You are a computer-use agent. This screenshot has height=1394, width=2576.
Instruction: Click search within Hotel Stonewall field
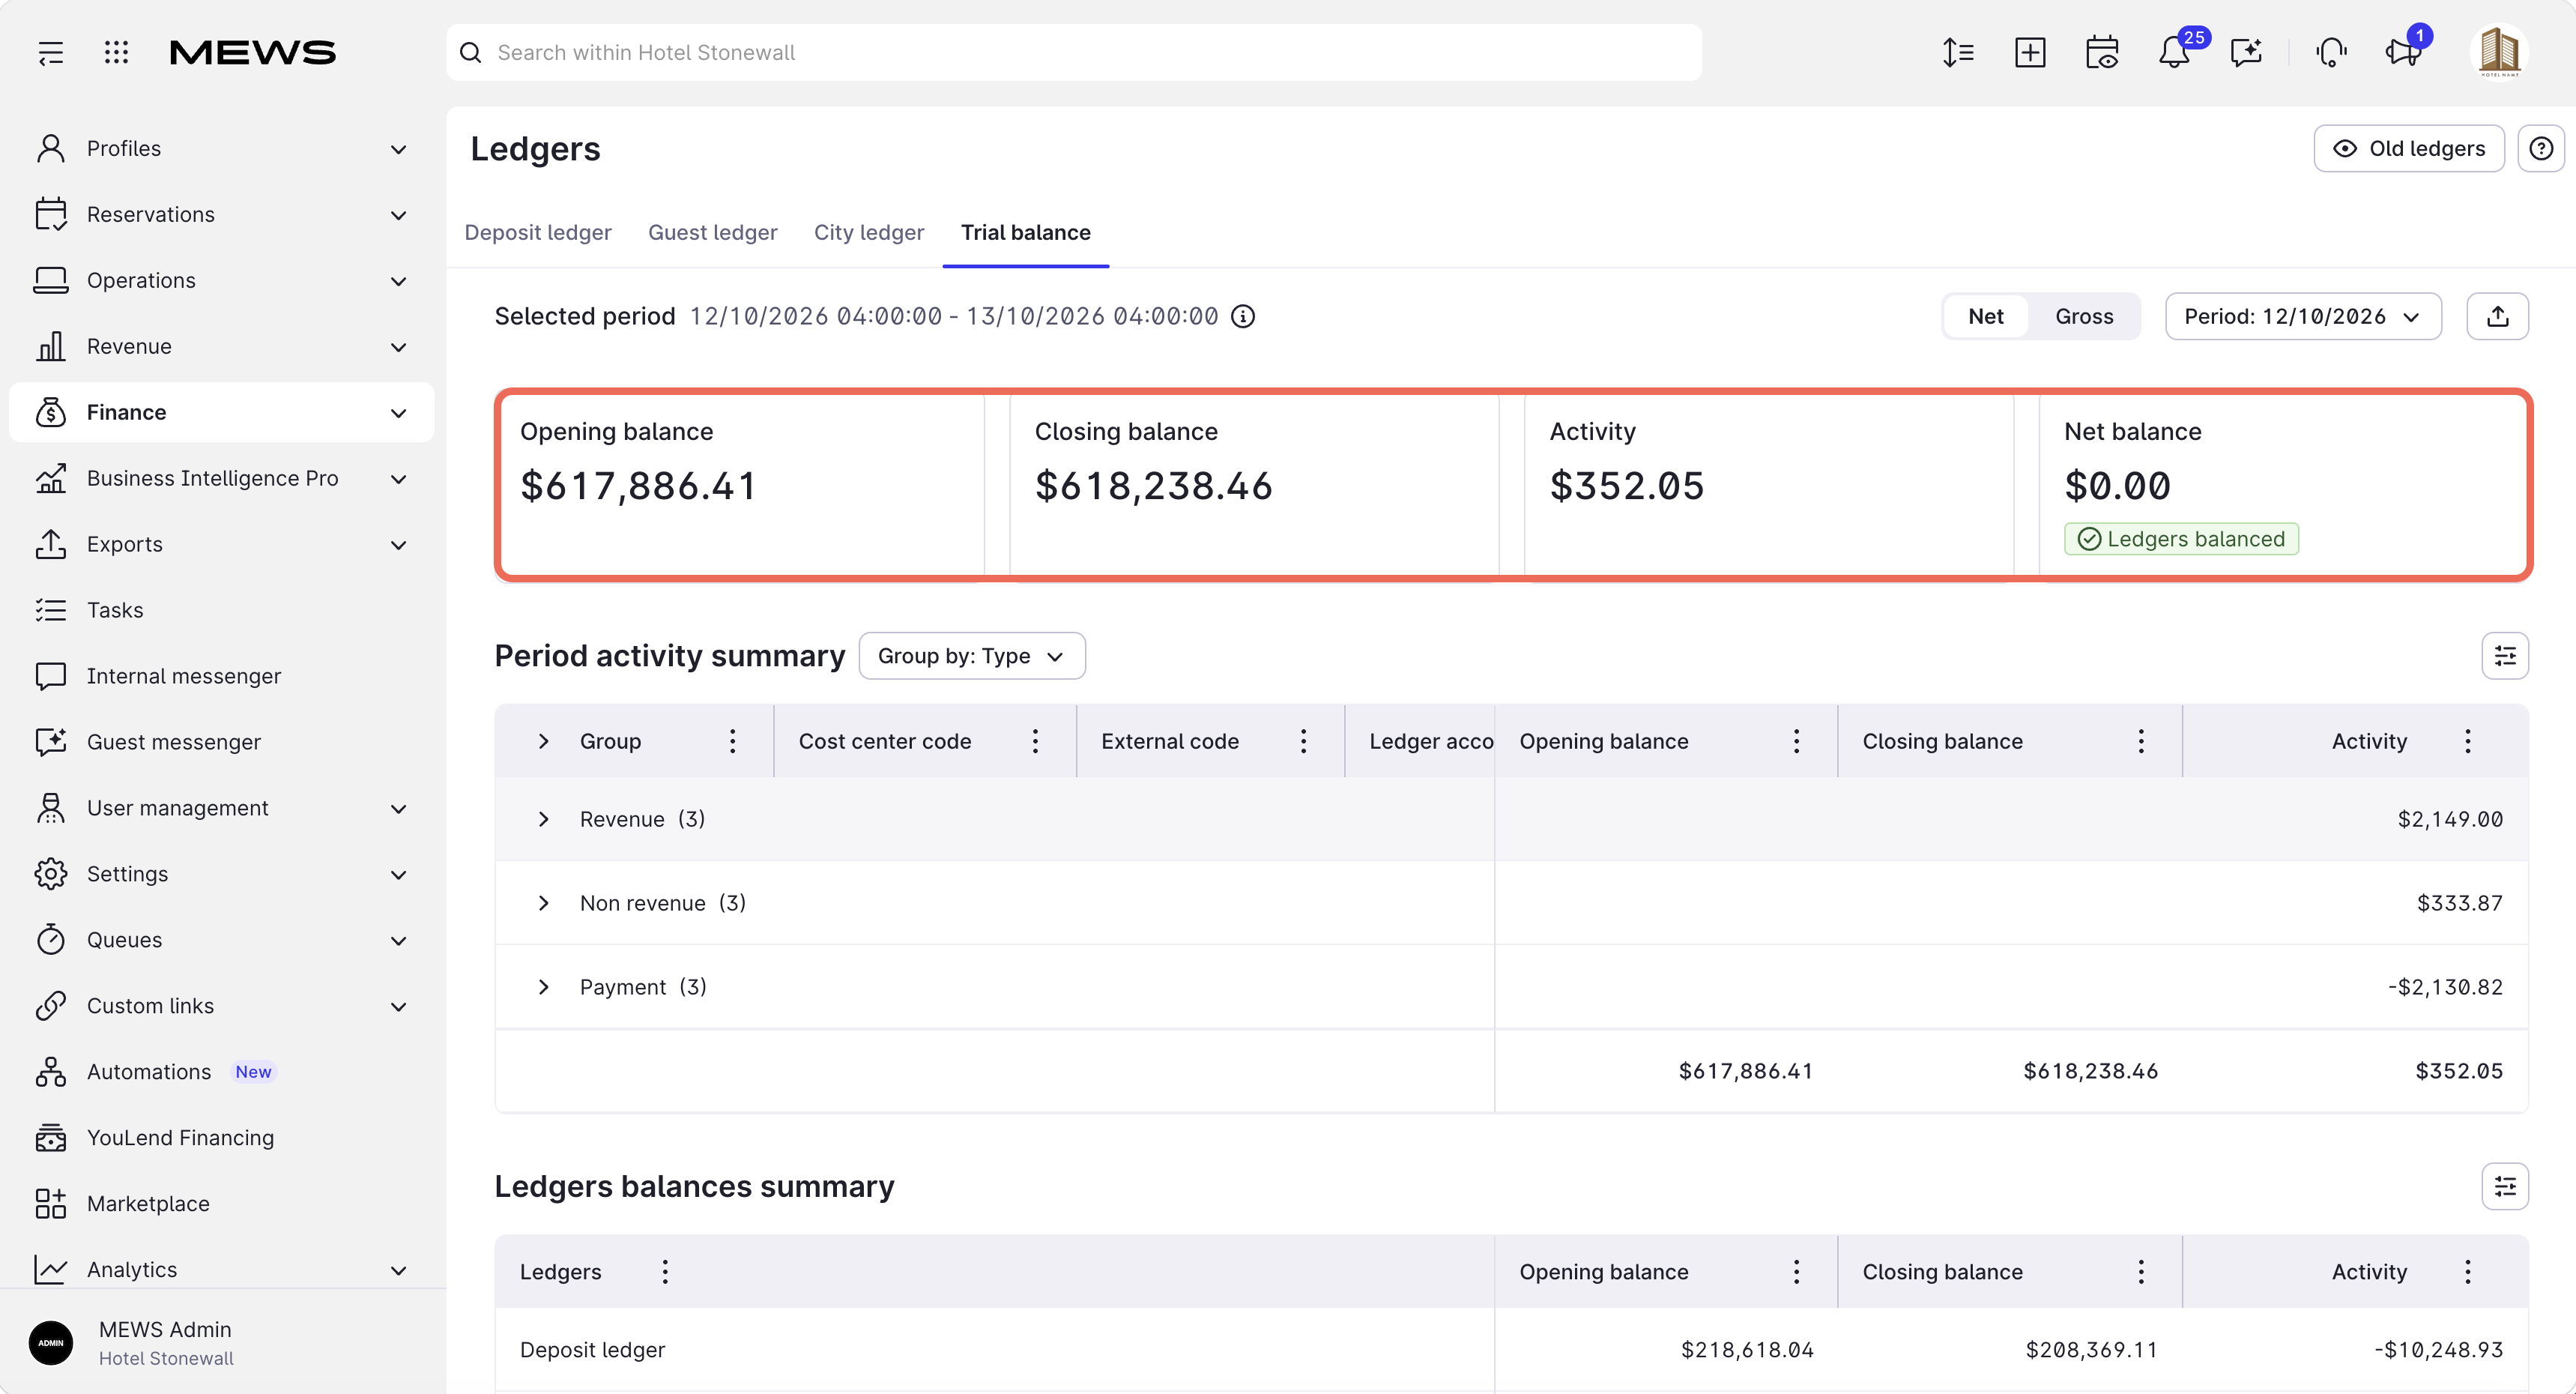click(x=1074, y=52)
